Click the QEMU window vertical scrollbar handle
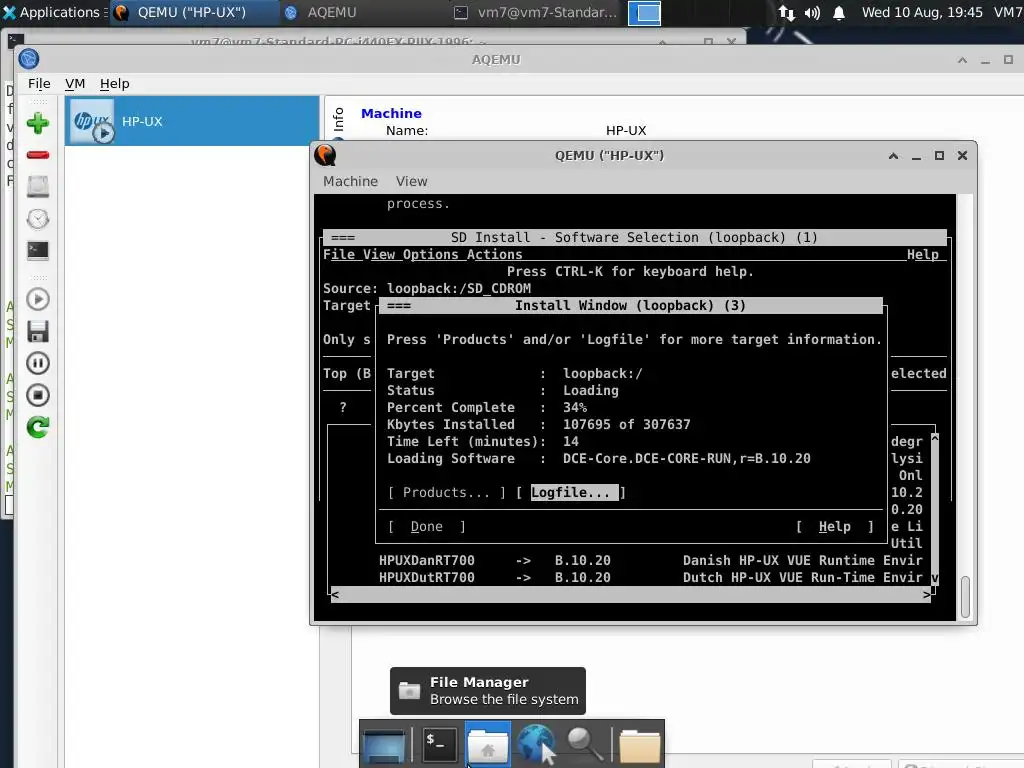1024x768 pixels. click(x=965, y=596)
